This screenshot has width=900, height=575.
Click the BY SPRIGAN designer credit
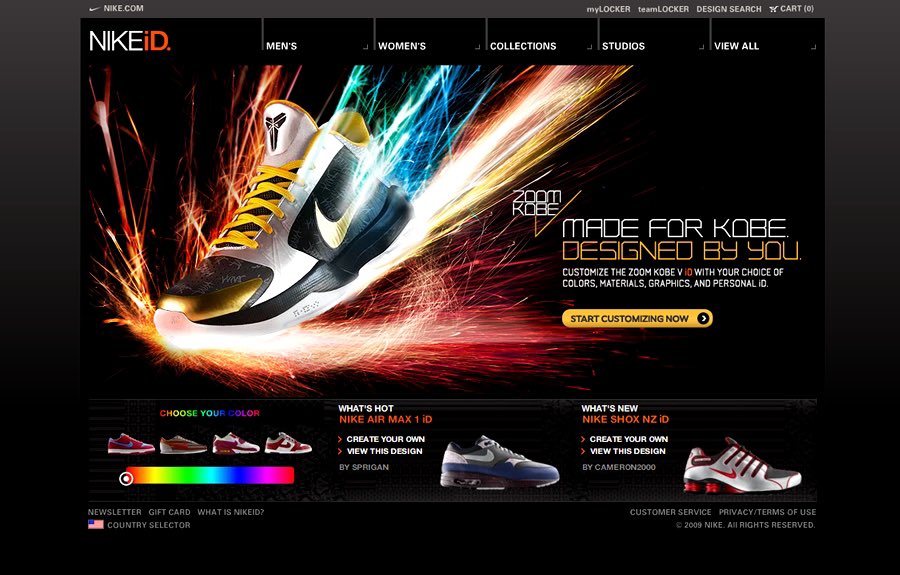point(364,467)
